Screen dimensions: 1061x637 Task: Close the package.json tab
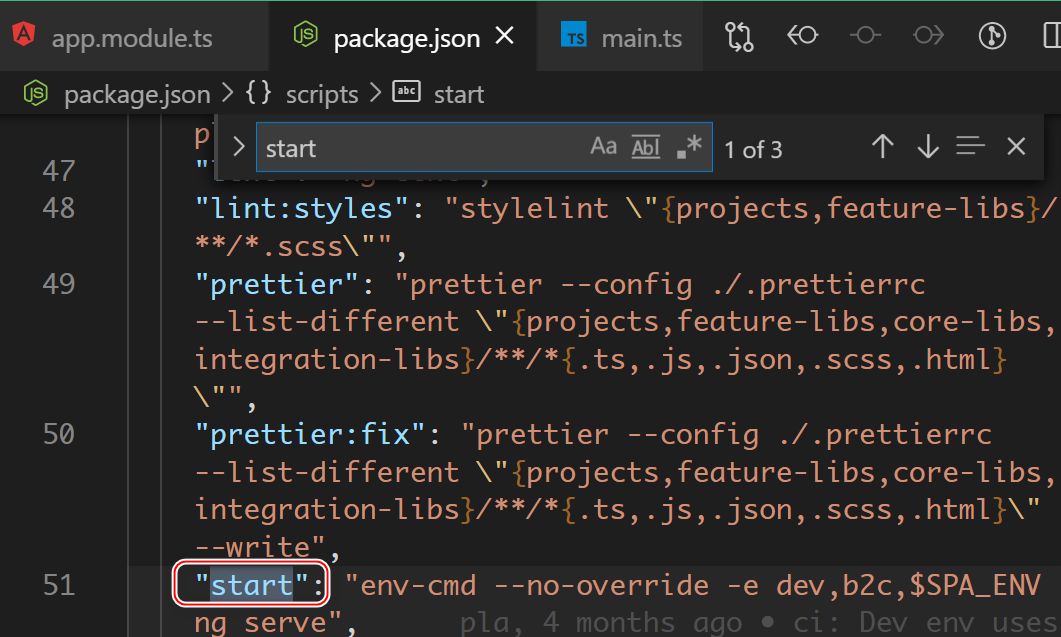[505, 37]
